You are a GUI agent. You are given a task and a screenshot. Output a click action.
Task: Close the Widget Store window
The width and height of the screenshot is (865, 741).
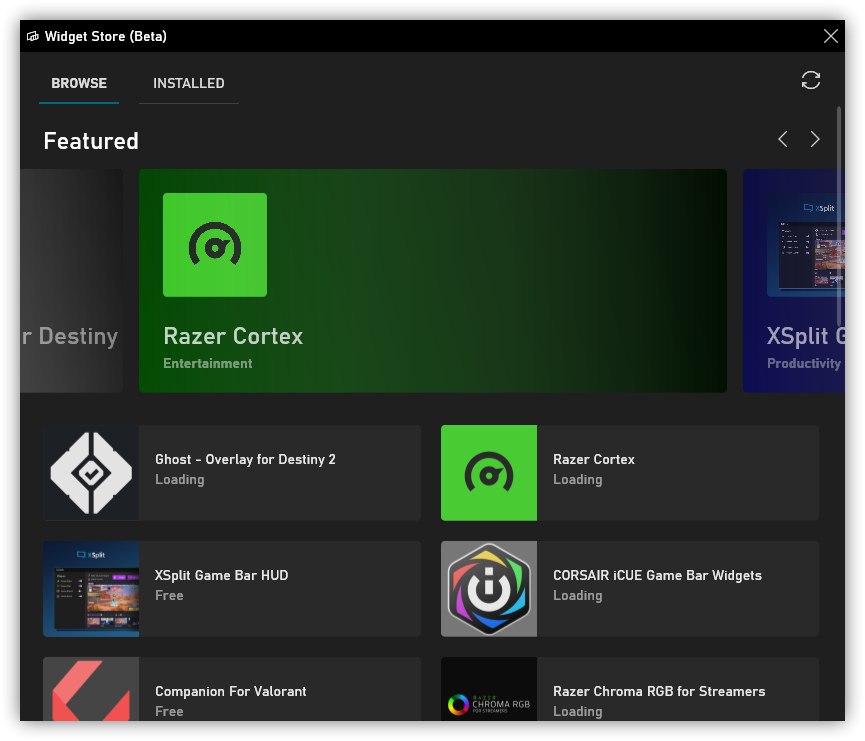tap(830, 36)
